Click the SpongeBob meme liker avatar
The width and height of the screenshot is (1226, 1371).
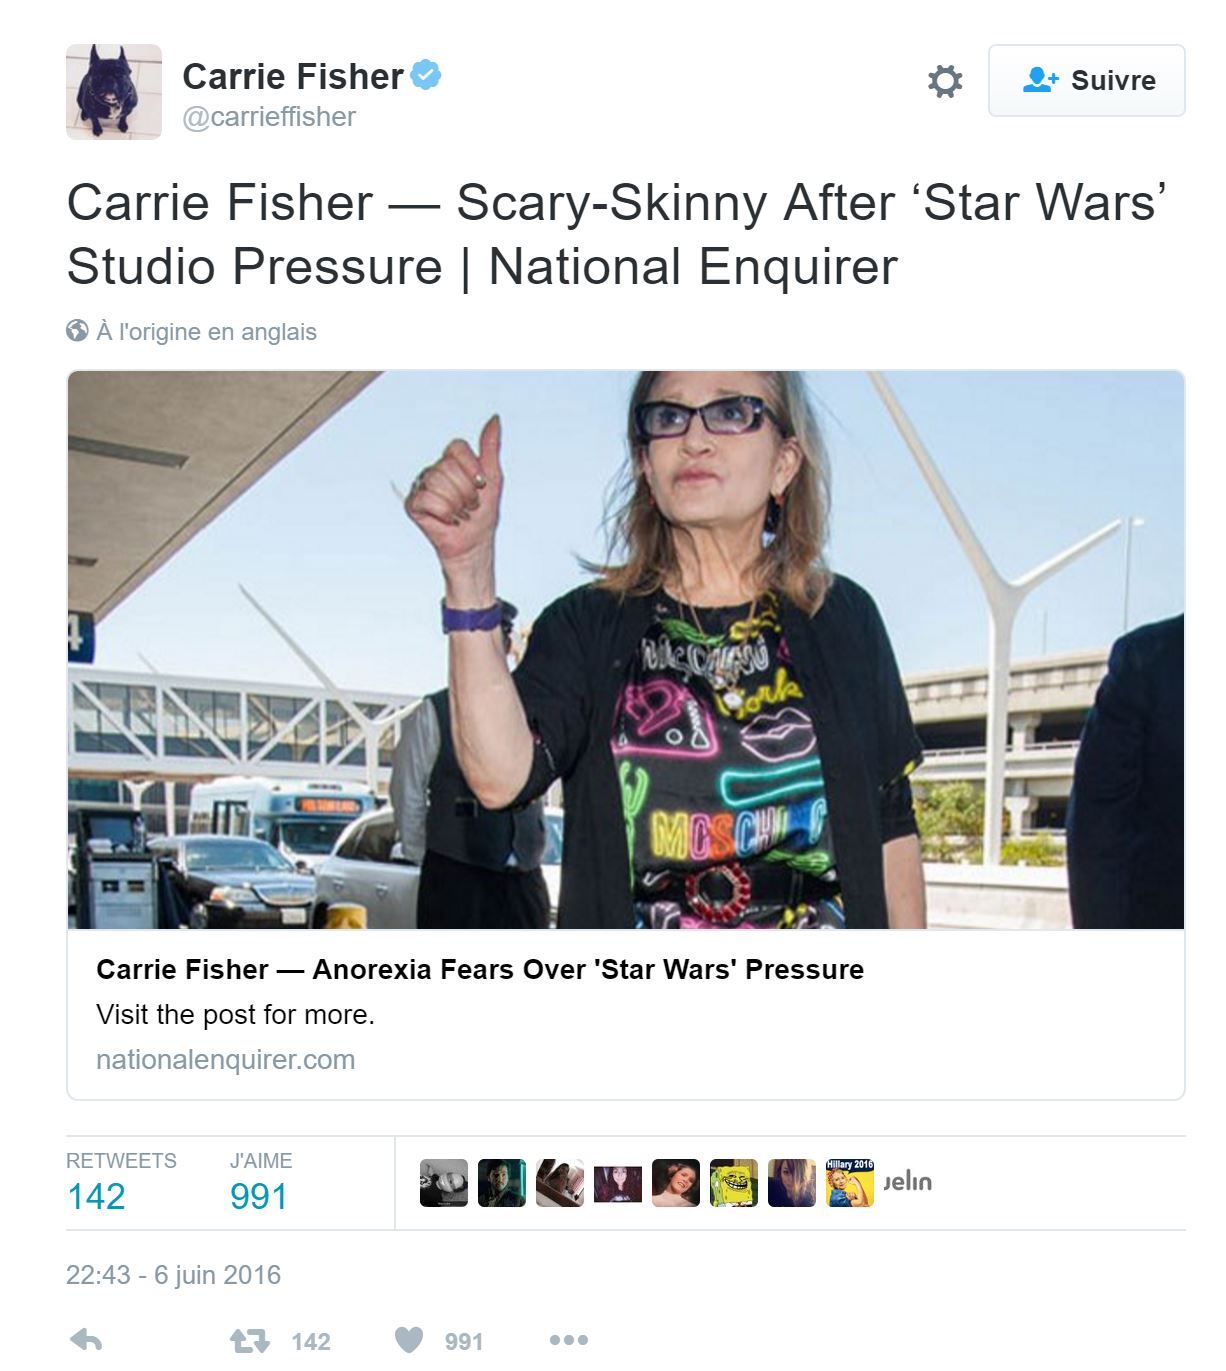(x=734, y=1183)
